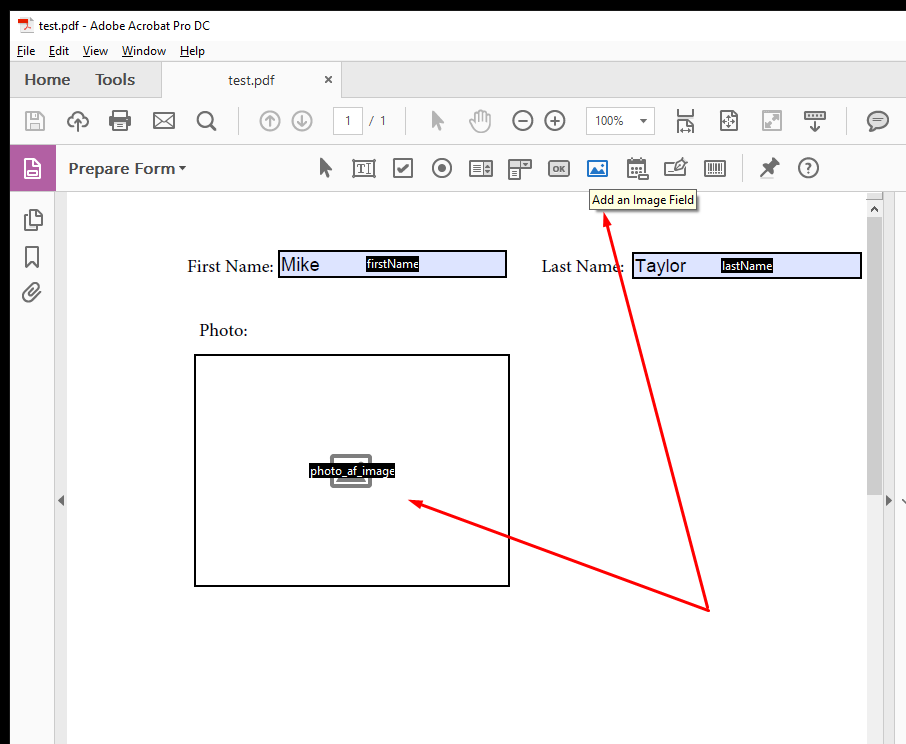Switch to the Home tab
The height and width of the screenshot is (744, 906).
click(x=47, y=80)
